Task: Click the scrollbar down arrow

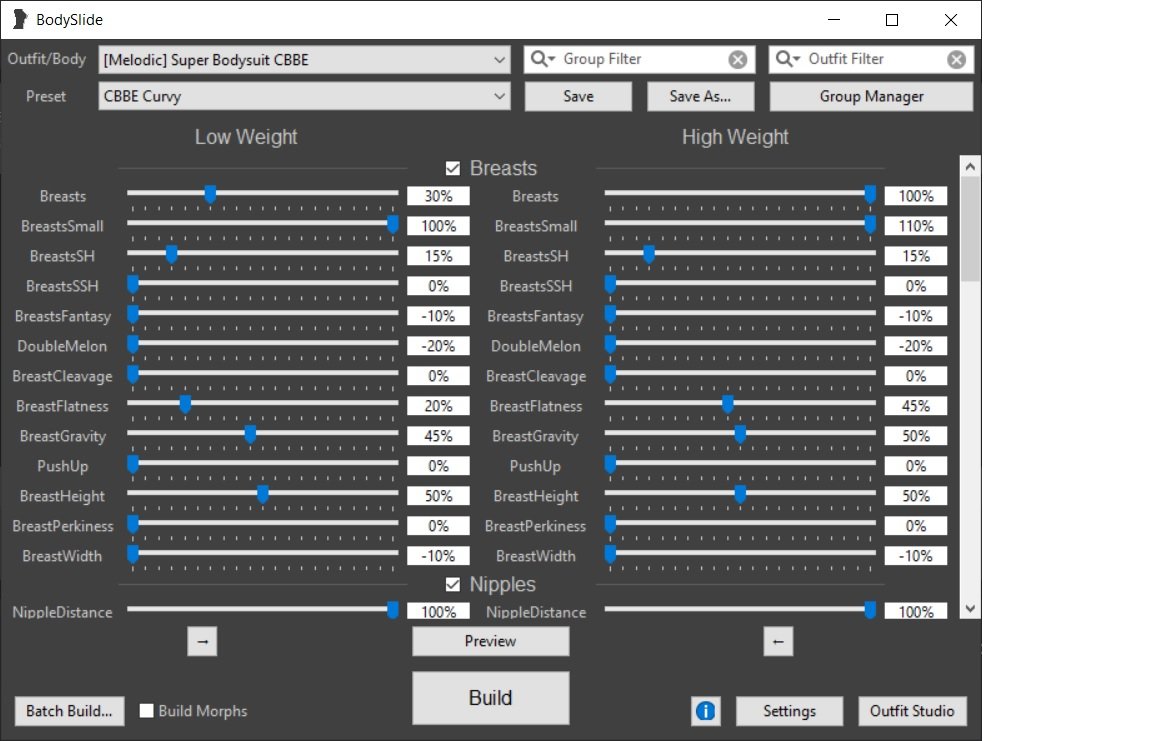Action: click(969, 608)
